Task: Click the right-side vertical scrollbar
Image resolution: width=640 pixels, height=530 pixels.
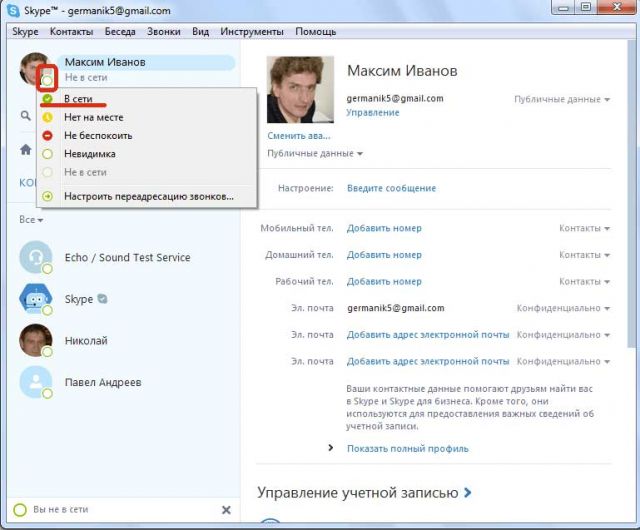Action: [630, 196]
